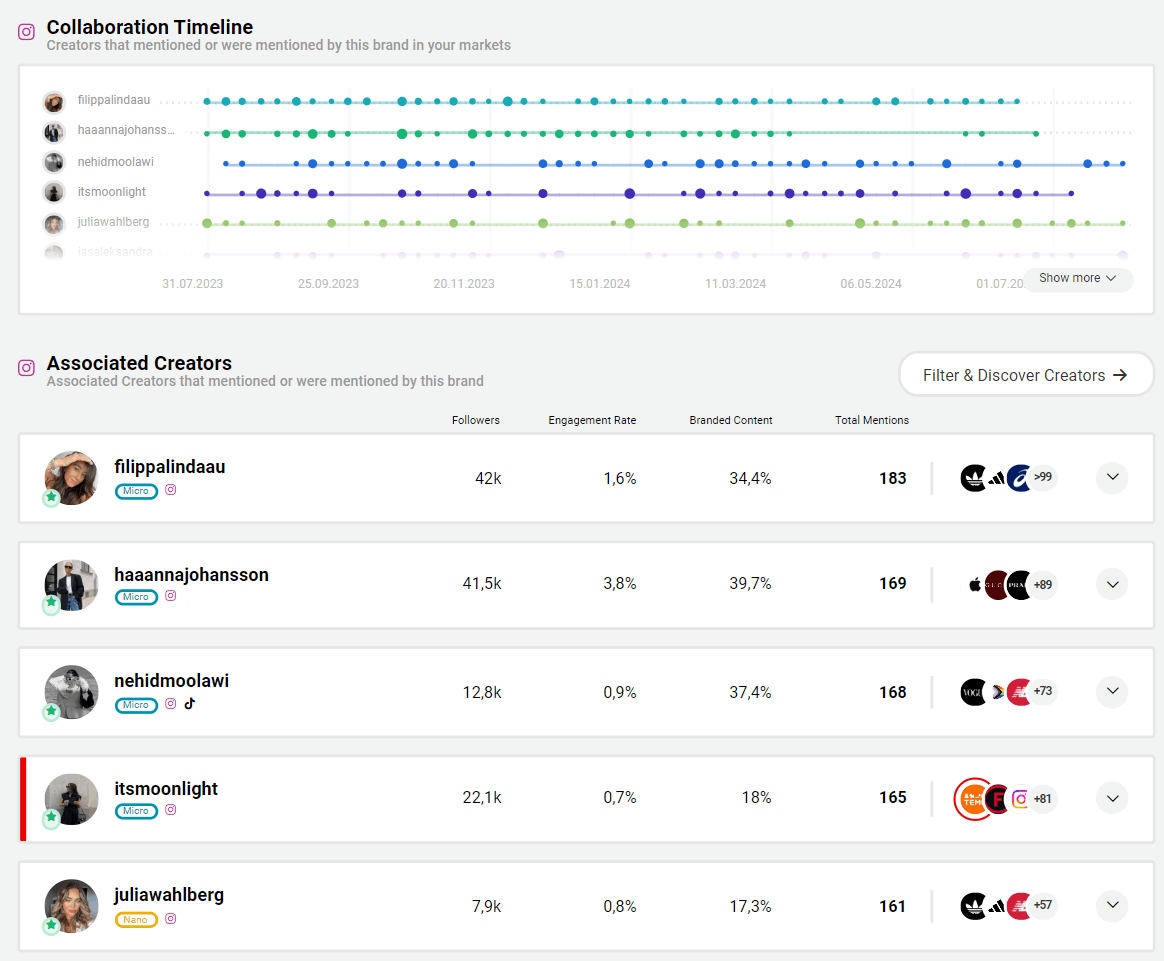Click the Apple logo in haaannajohansson's row
This screenshot has width=1164, height=961.
(x=974, y=584)
